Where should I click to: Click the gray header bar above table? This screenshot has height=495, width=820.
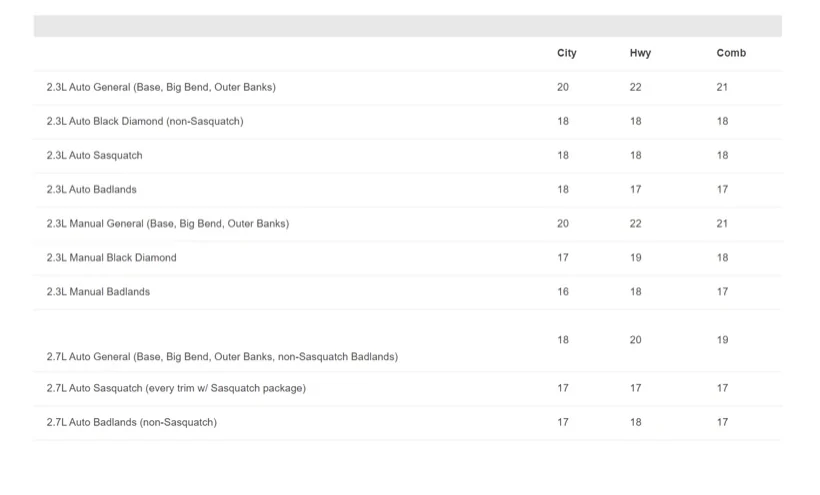click(408, 26)
